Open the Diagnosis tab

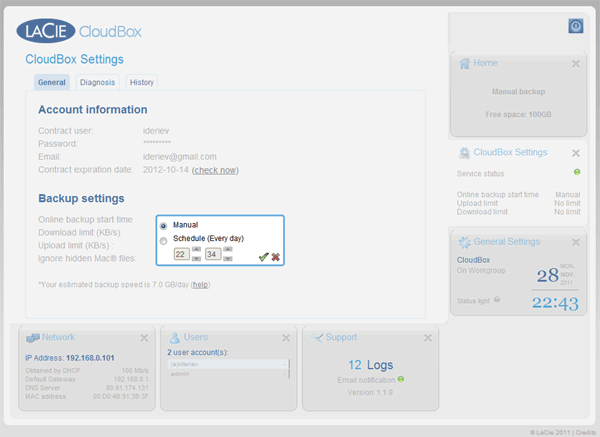click(x=98, y=82)
